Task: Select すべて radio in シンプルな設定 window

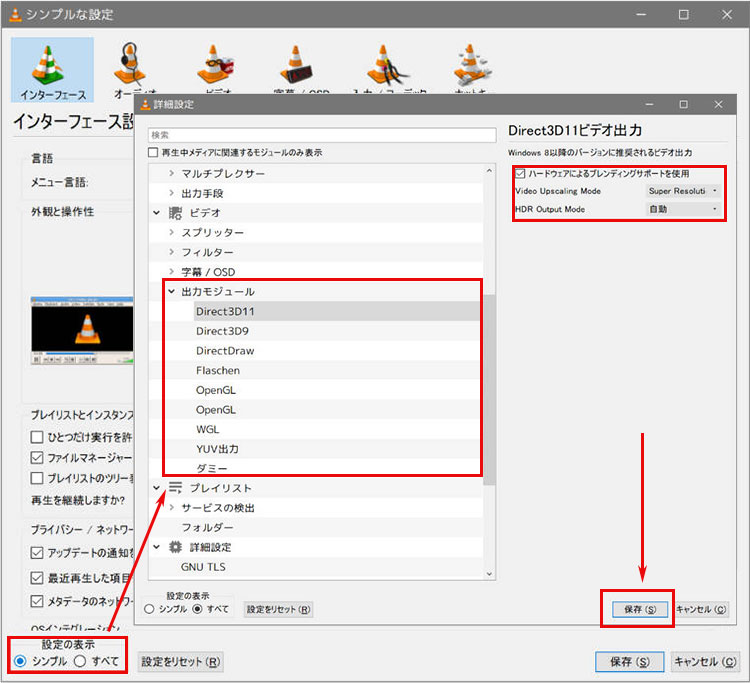Action: coord(80,661)
